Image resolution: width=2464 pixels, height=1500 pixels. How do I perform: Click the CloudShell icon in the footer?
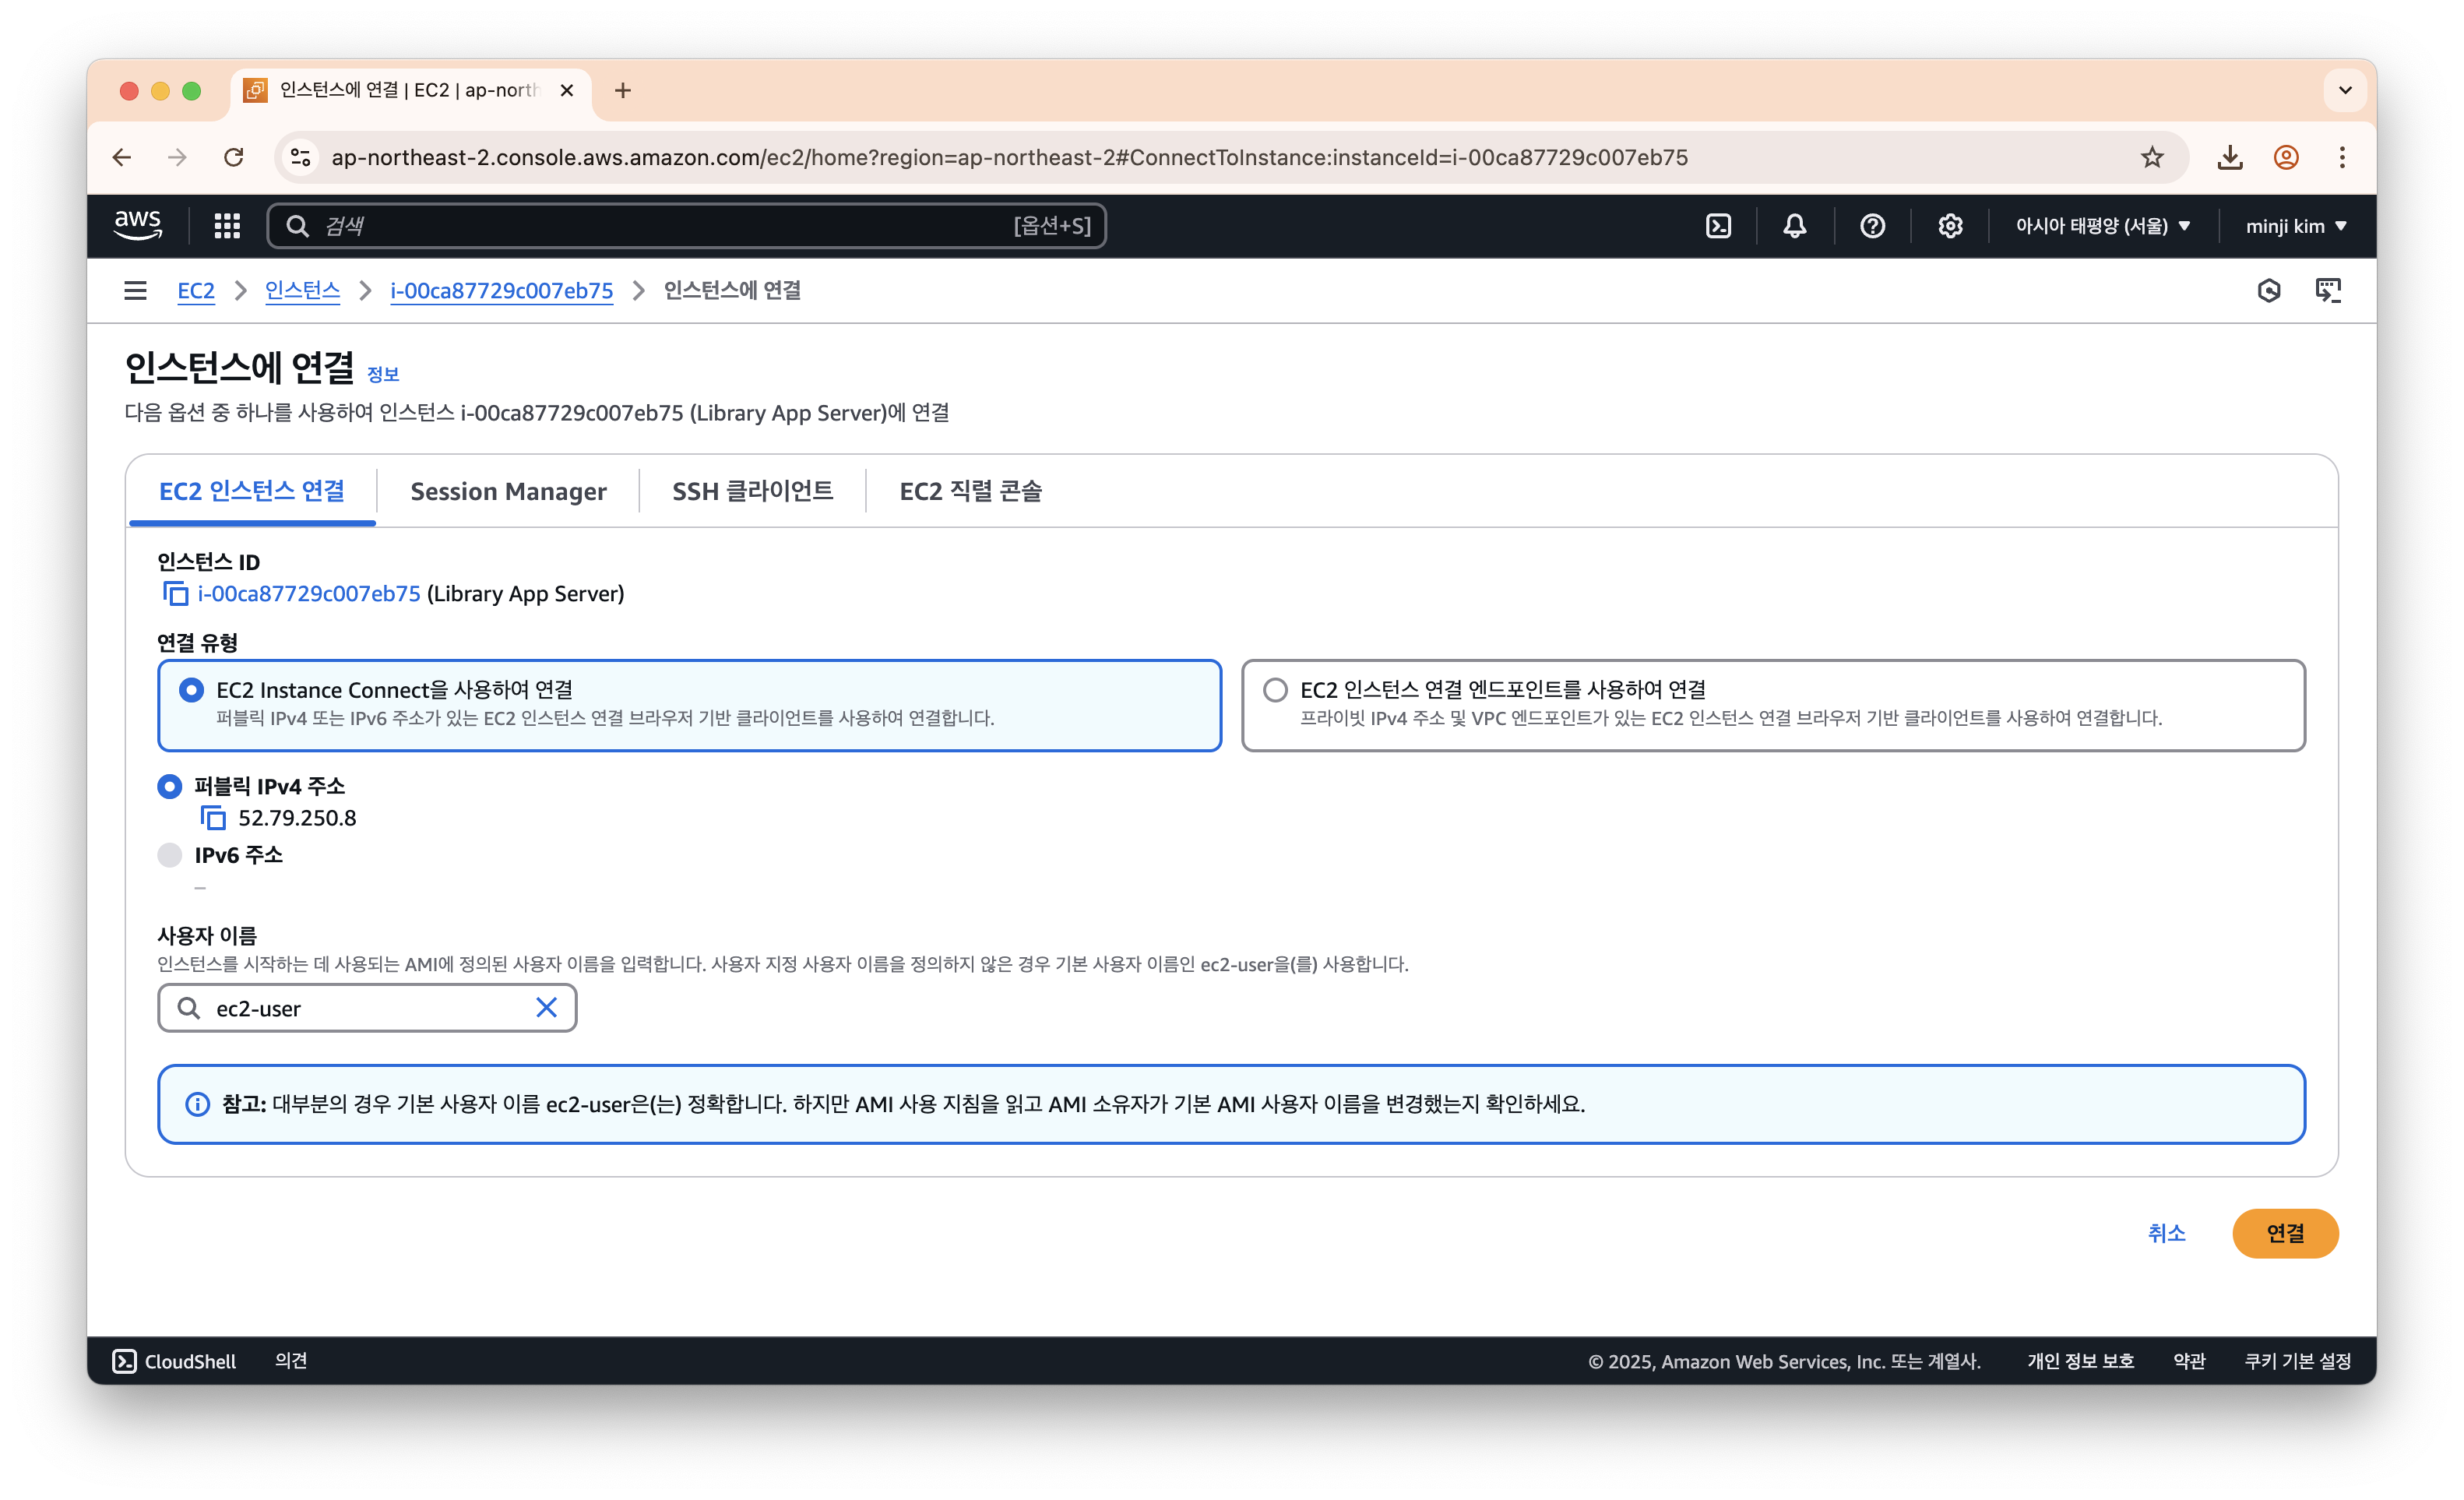(x=124, y=1361)
